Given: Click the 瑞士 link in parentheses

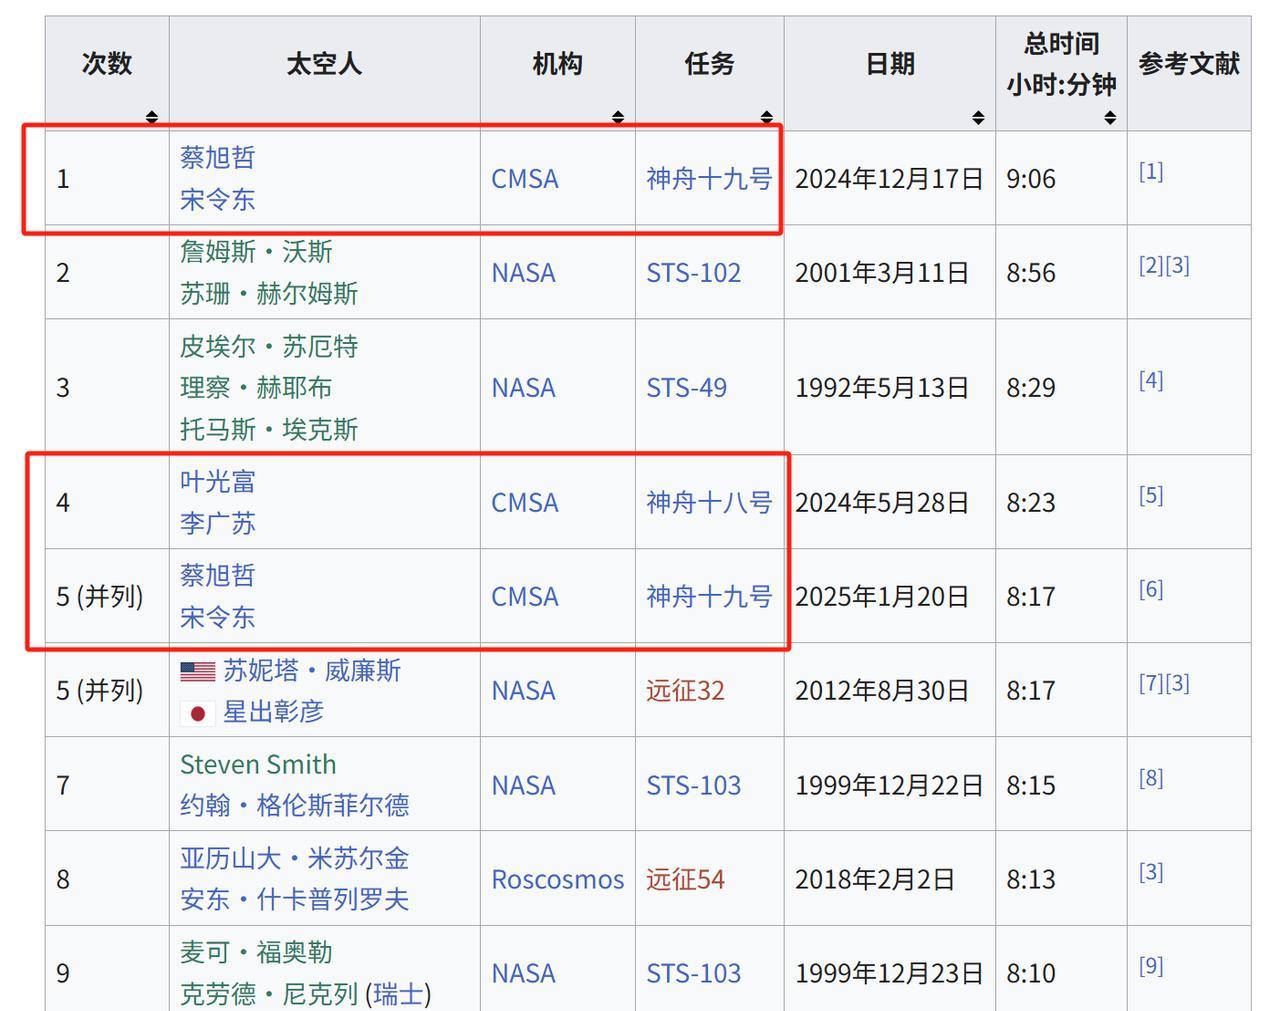Looking at the screenshot, I should tap(399, 994).
